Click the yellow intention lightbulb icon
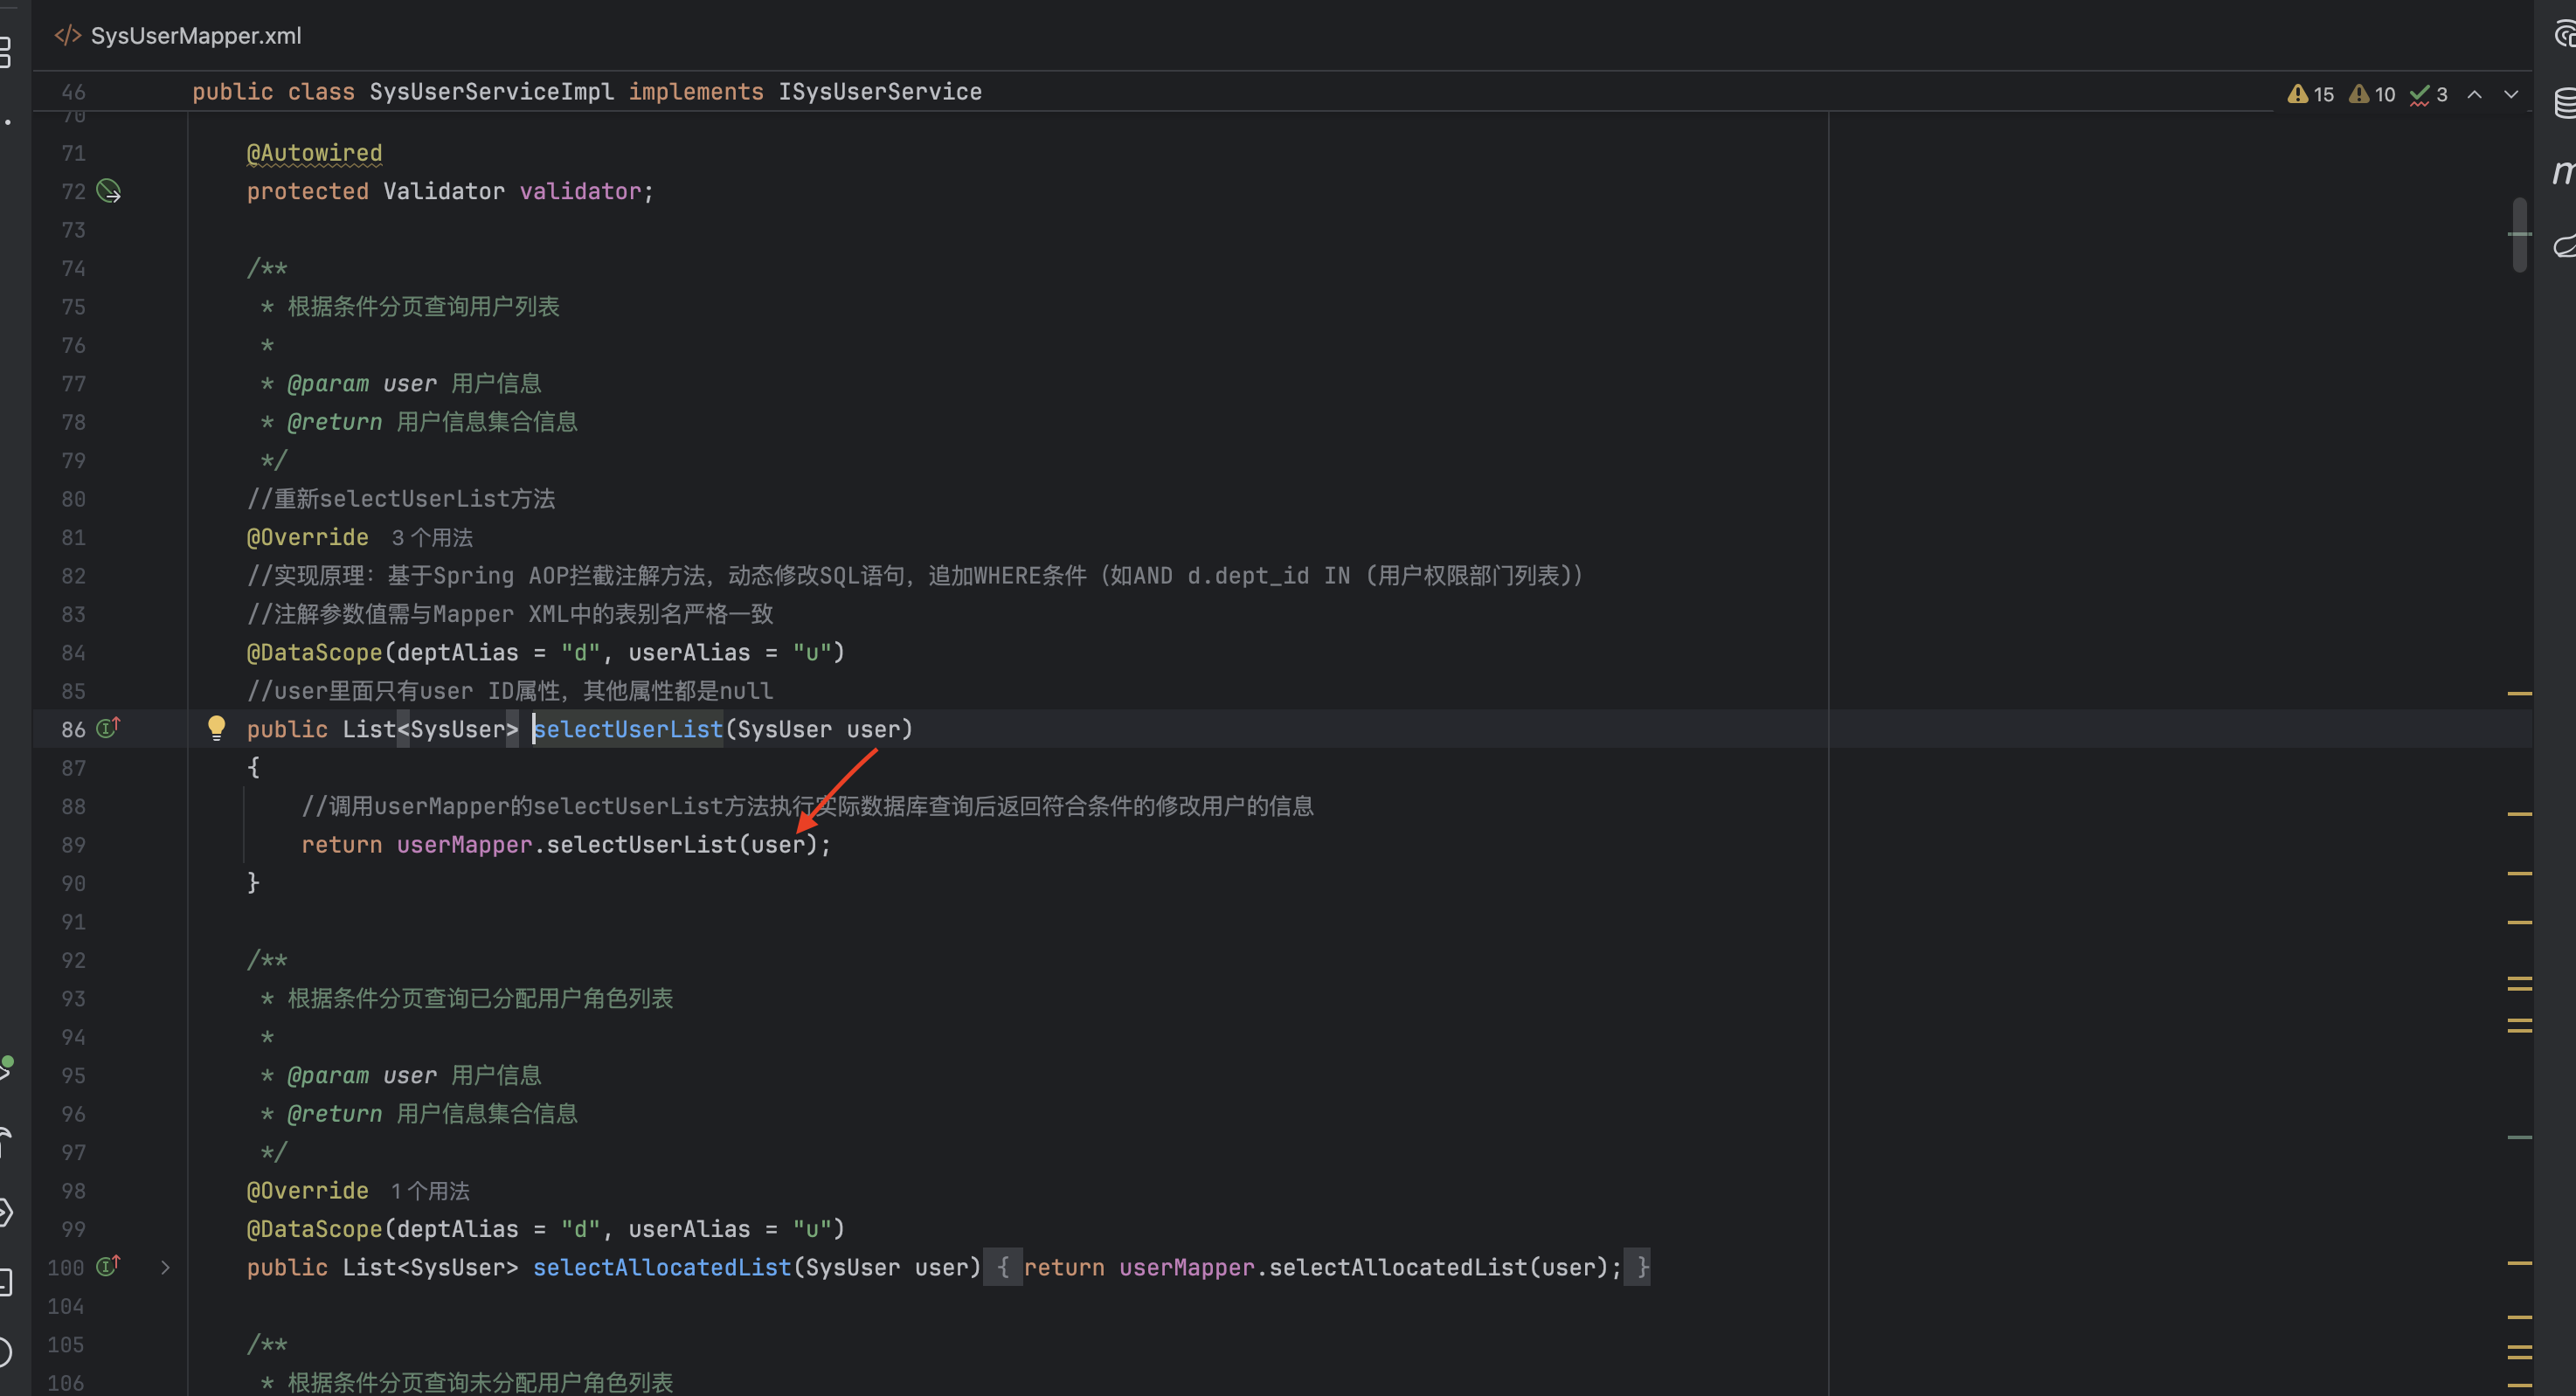Screen dimensions: 2576x1396 tap(216, 727)
